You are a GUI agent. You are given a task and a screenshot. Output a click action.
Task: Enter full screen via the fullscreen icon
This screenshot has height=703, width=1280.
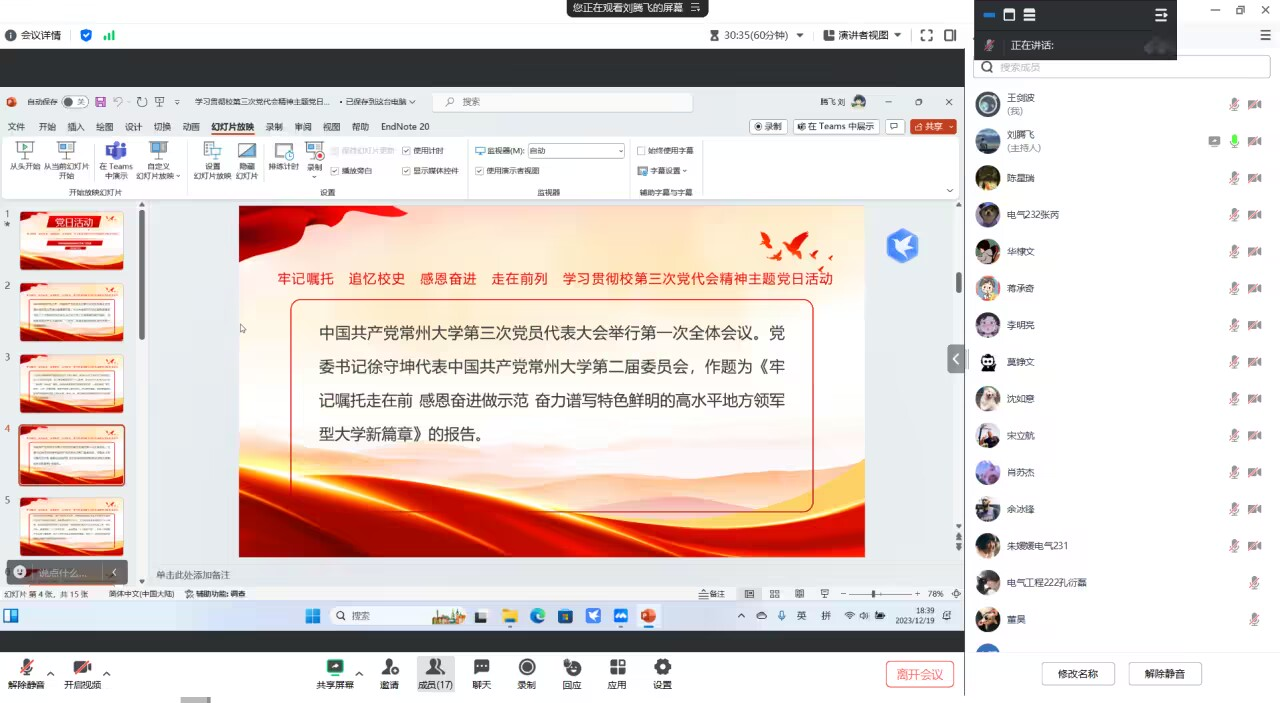[926, 35]
